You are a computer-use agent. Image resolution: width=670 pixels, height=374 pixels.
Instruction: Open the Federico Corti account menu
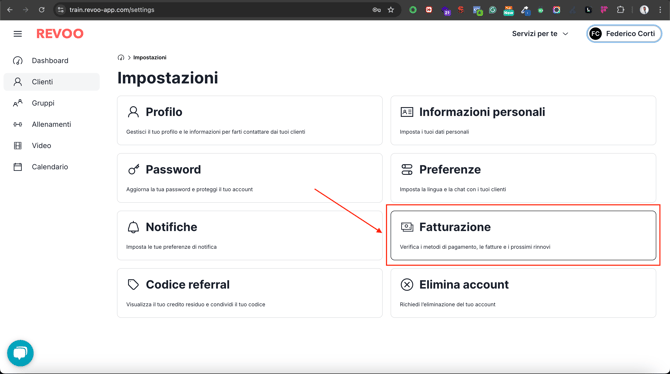624,34
